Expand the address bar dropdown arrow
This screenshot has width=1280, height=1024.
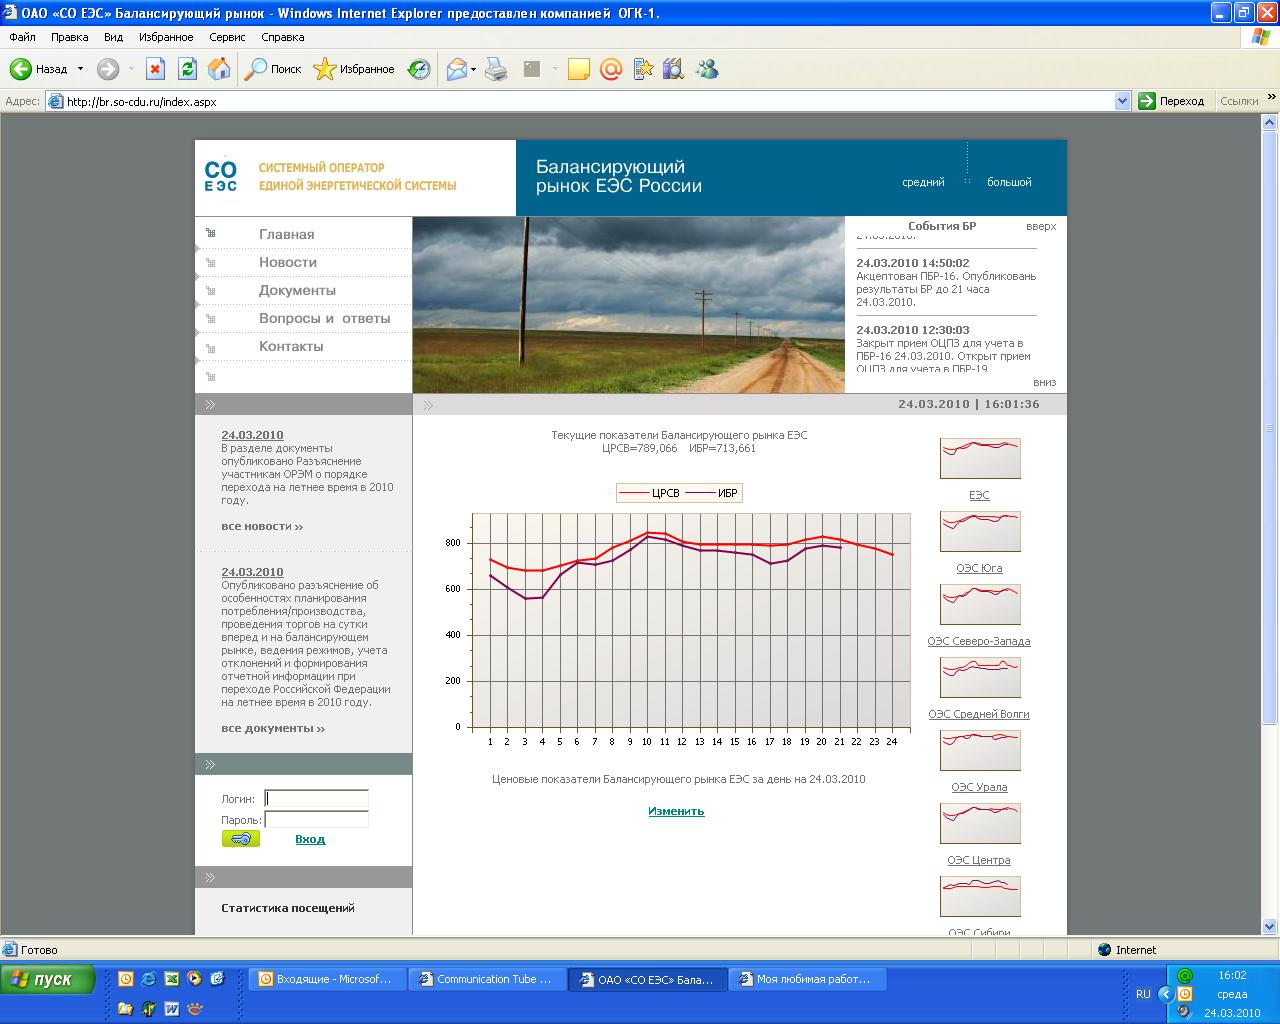tap(1123, 101)
